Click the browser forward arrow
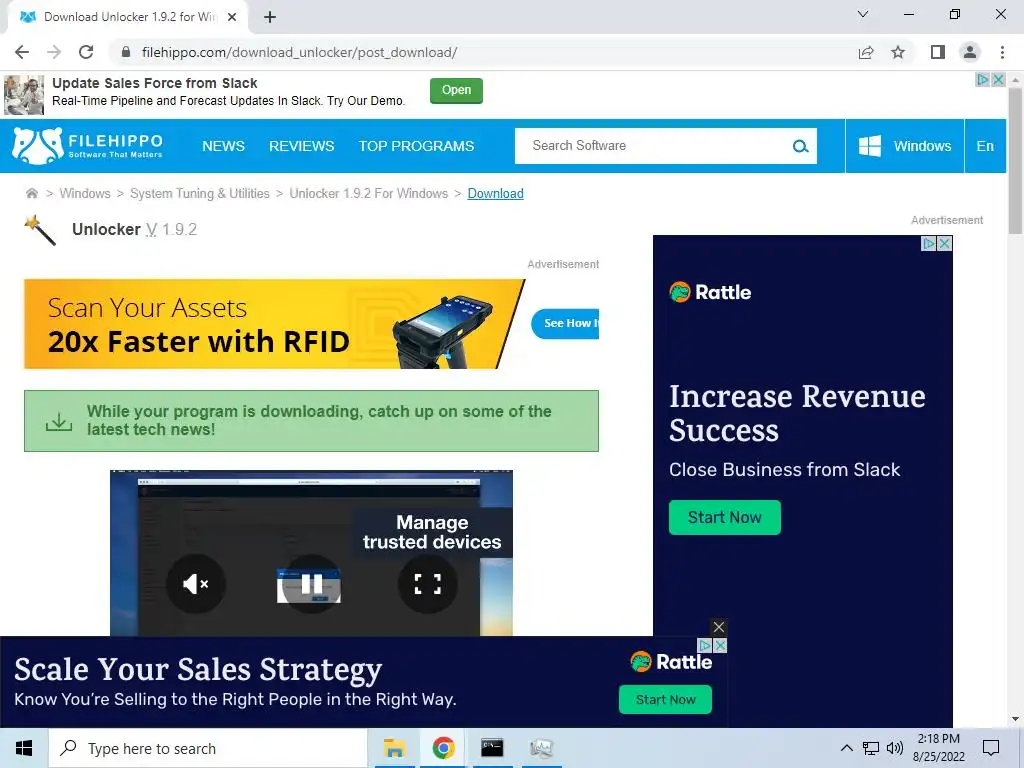 click(x=54, y=52)
